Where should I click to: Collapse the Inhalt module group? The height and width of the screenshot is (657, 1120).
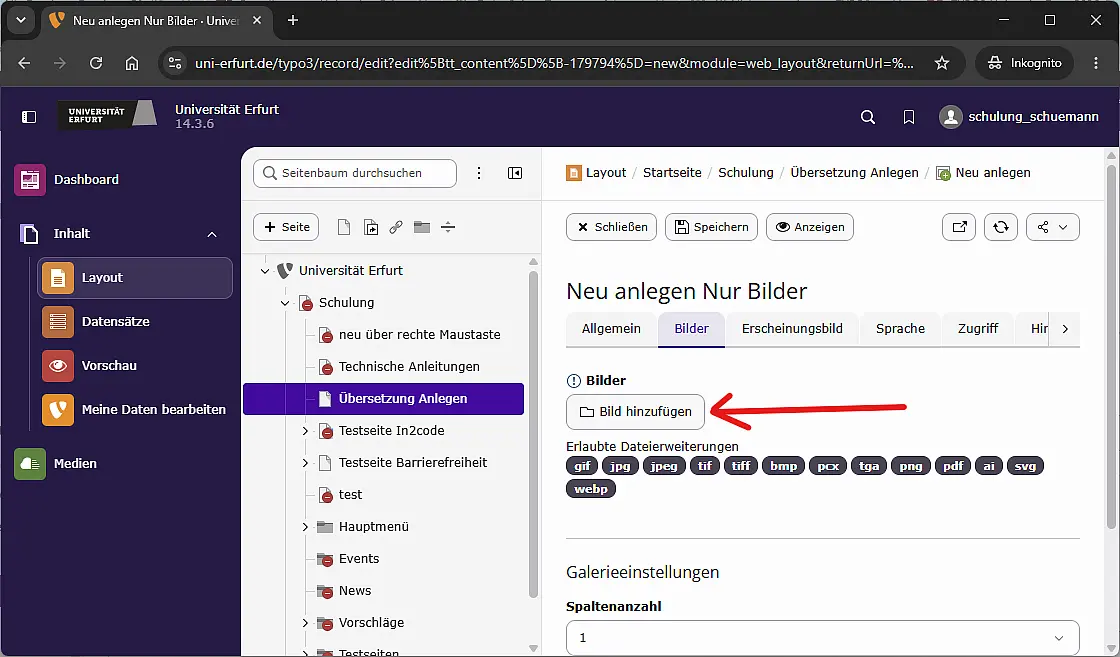click(x=212, y=234)
